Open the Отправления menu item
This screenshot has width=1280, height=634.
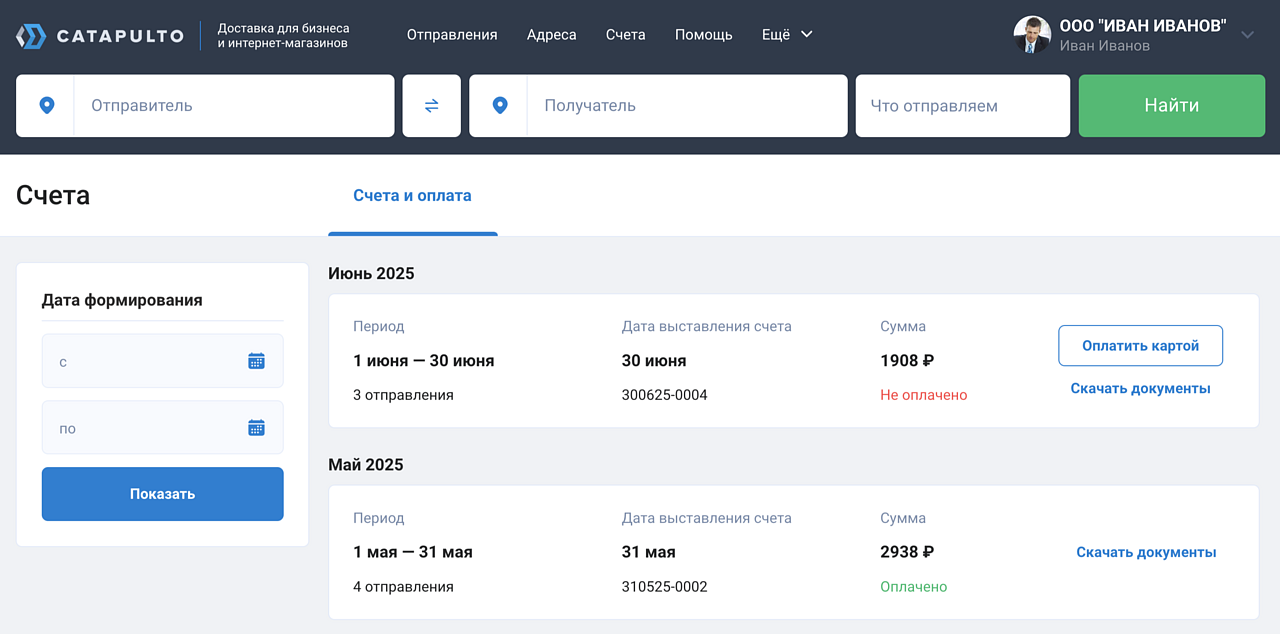click(452, 34)
